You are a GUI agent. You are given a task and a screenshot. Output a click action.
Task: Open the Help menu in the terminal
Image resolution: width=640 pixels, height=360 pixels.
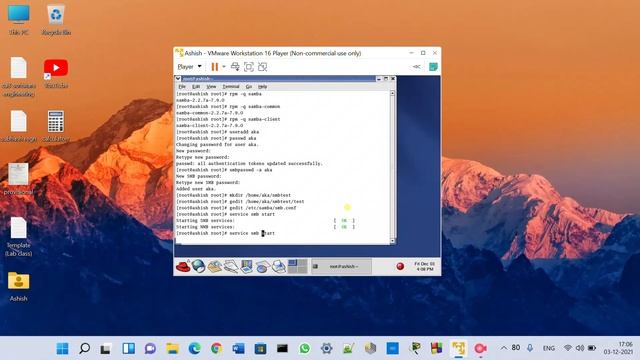[x=262, y=87]
